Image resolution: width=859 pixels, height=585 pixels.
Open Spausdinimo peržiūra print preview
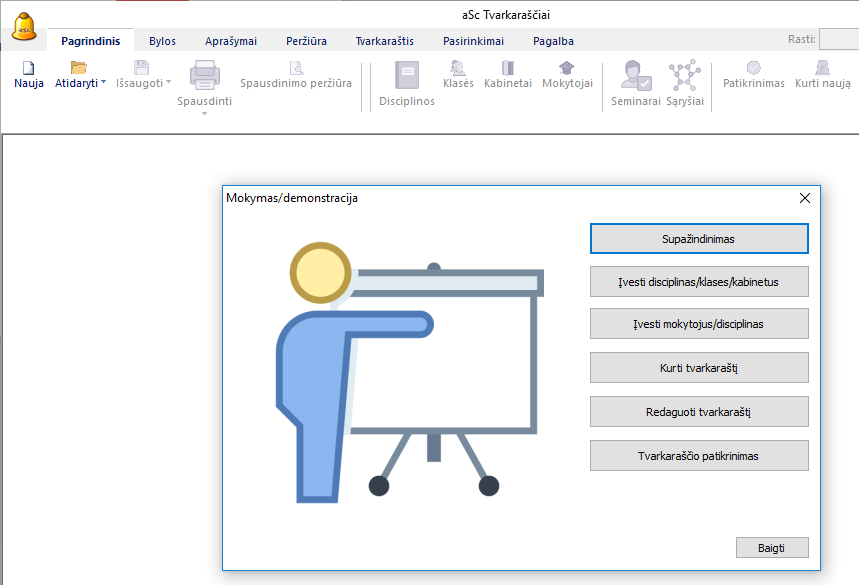[x=296, y=68]
